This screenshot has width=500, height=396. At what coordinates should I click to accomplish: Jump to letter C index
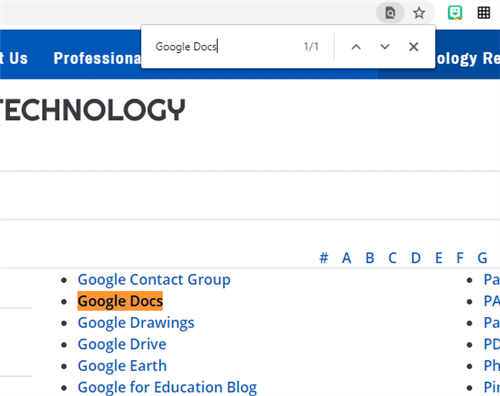click(393, 258)
